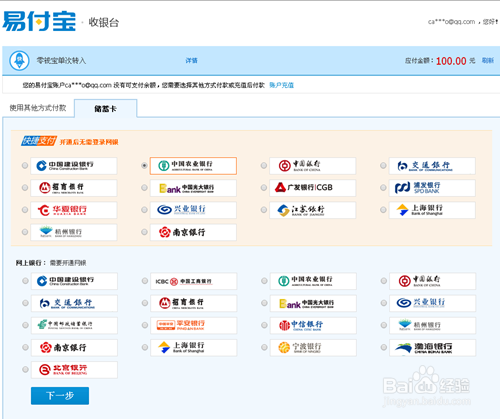Pick 中国光大银行 card in 快捷支付 section
The image size is (500, 419).
pyautogui.click(x=193, y=188)
